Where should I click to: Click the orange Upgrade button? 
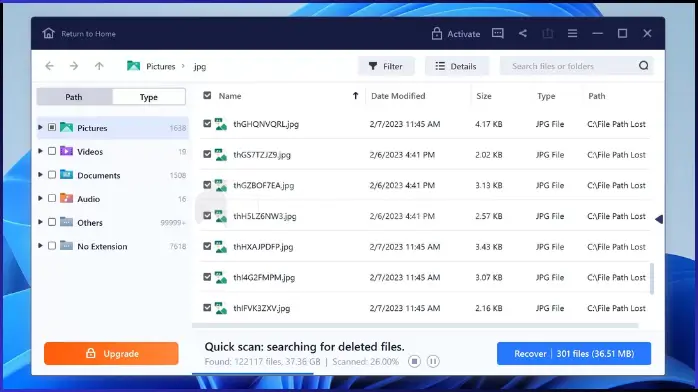pos(111,353)
